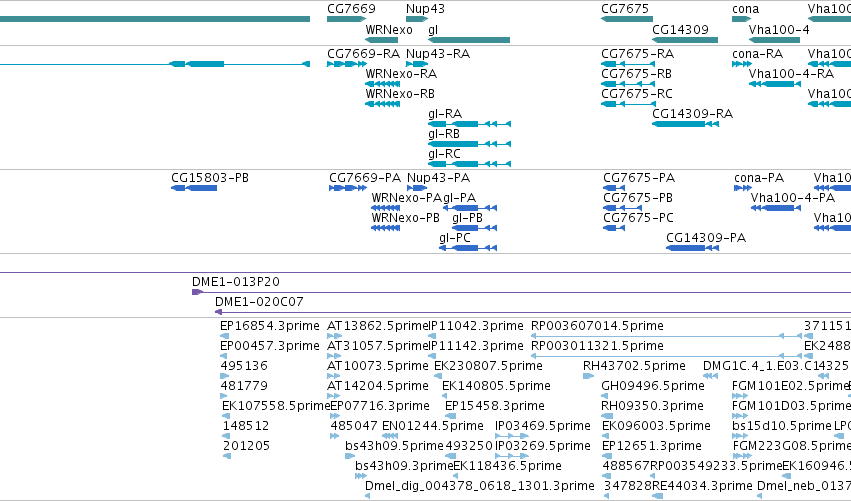Image resolution: width=851 pixels, height=501 pixels.
Task: Select BAC clone DME1-020C07
Action: click(259, 302)
